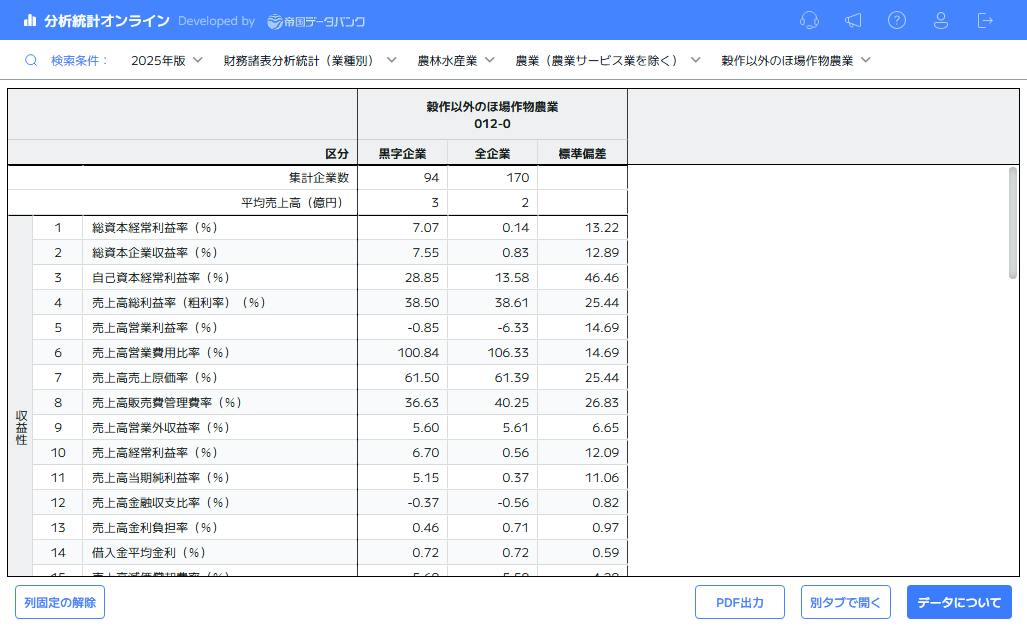Open the user account icon
Screen dimensions: 1027x627
point(941,20)
